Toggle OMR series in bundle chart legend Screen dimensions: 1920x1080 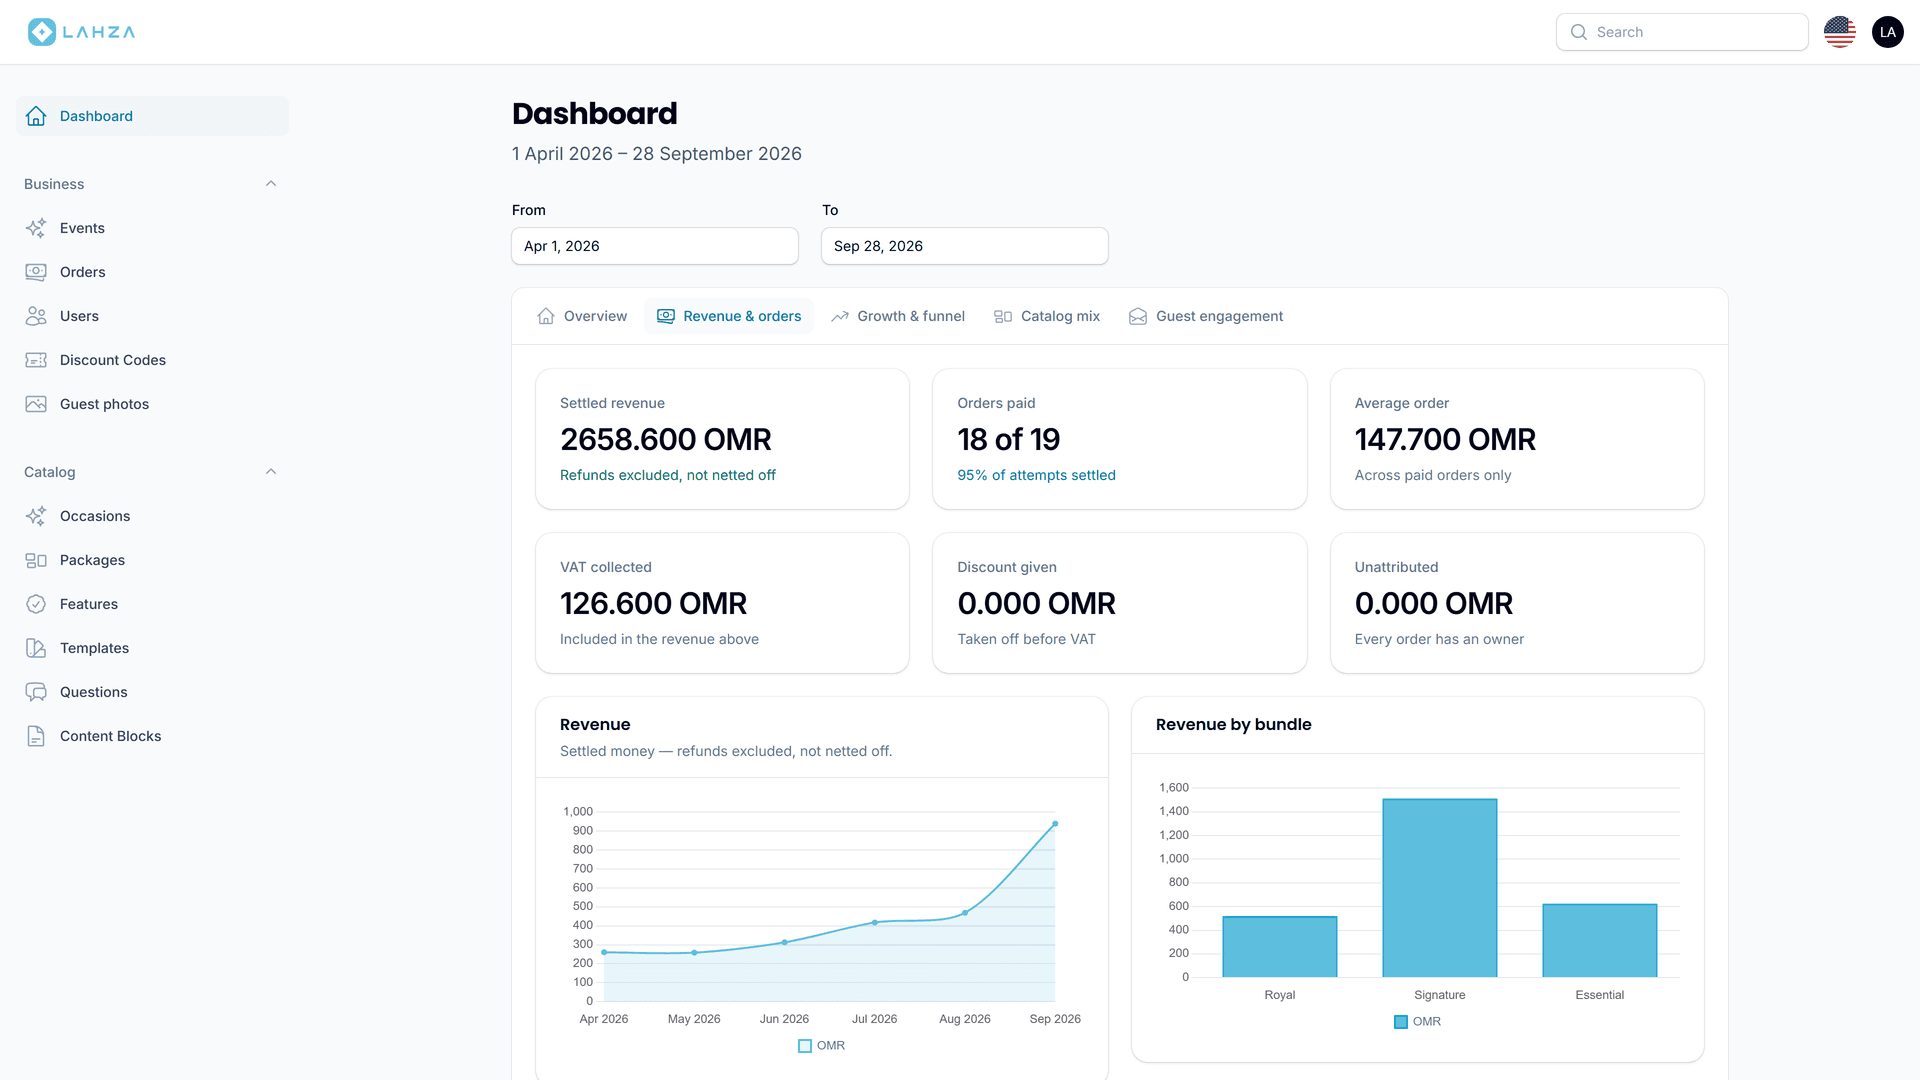click(x=1418, y=1022)
